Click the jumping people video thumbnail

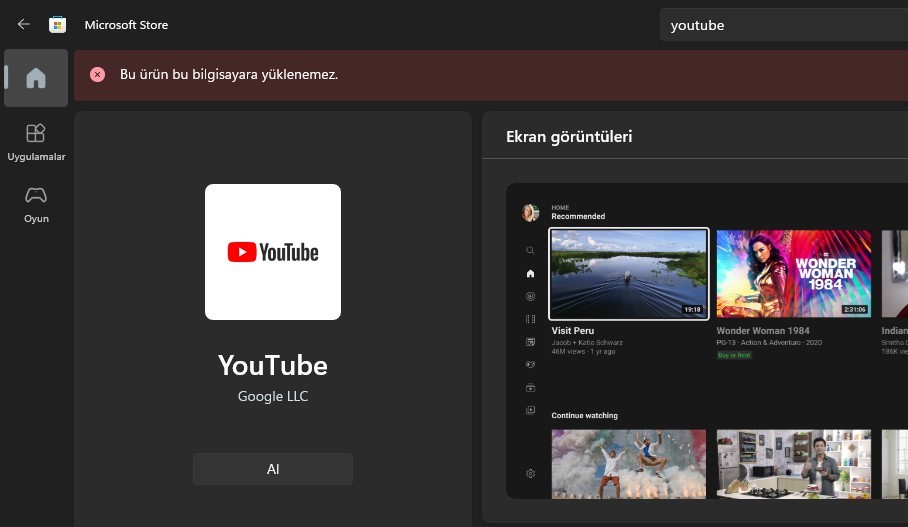(628, 464)
